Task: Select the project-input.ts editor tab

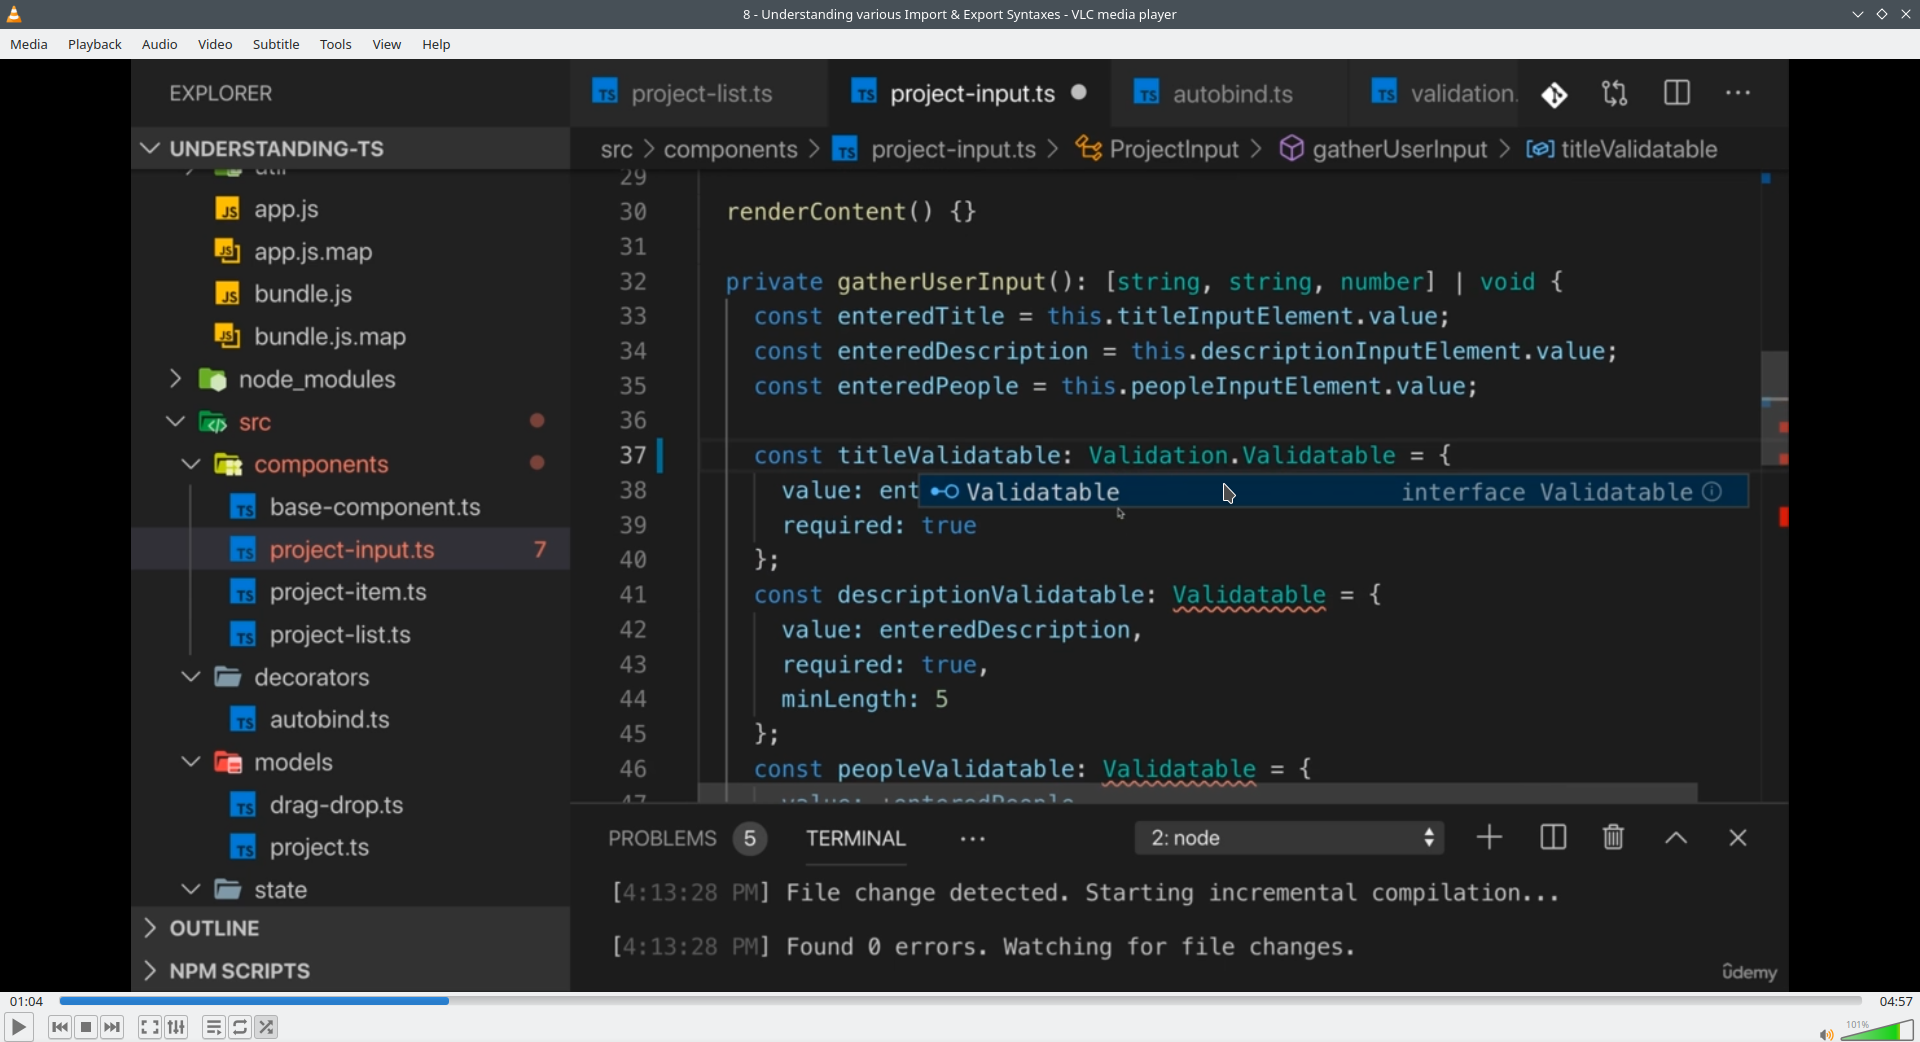Action: click(x=970, y=93)
